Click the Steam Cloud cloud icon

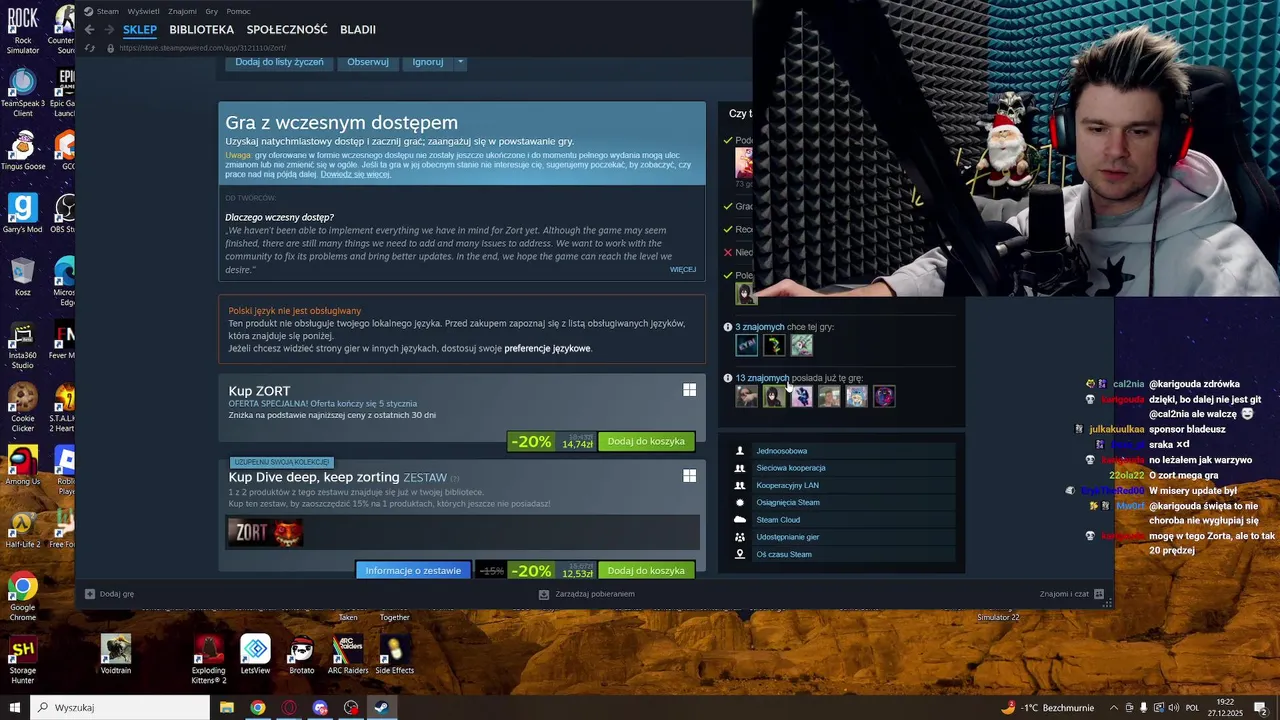[740, 520]
